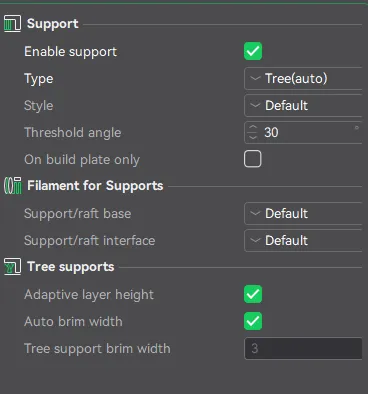Increase Threshold angle with the up arrow
Image resolution: width=368 pixels, height=394 pixels.
(x=253, y=127)
